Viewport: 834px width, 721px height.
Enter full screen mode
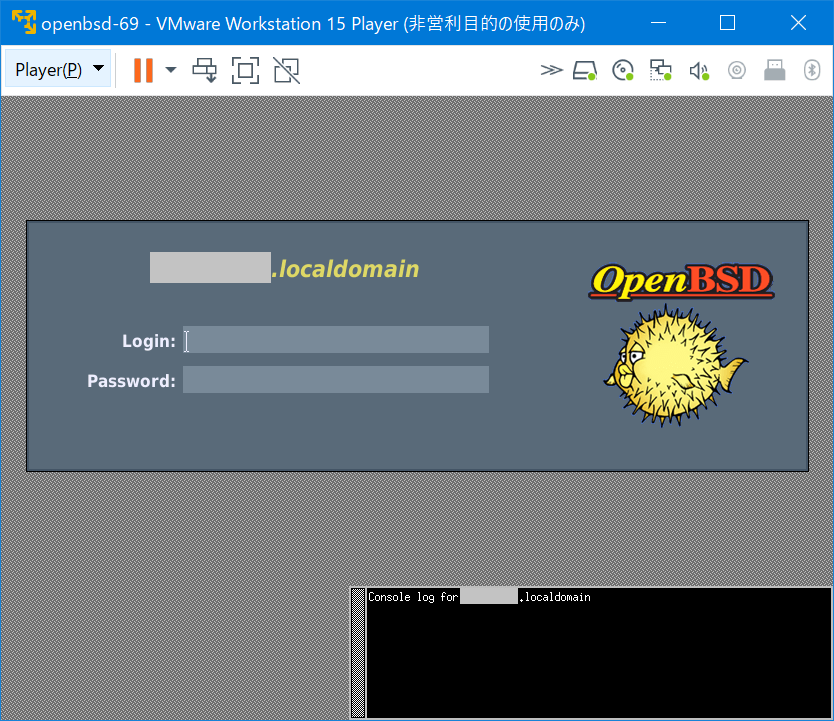point(245,70)
